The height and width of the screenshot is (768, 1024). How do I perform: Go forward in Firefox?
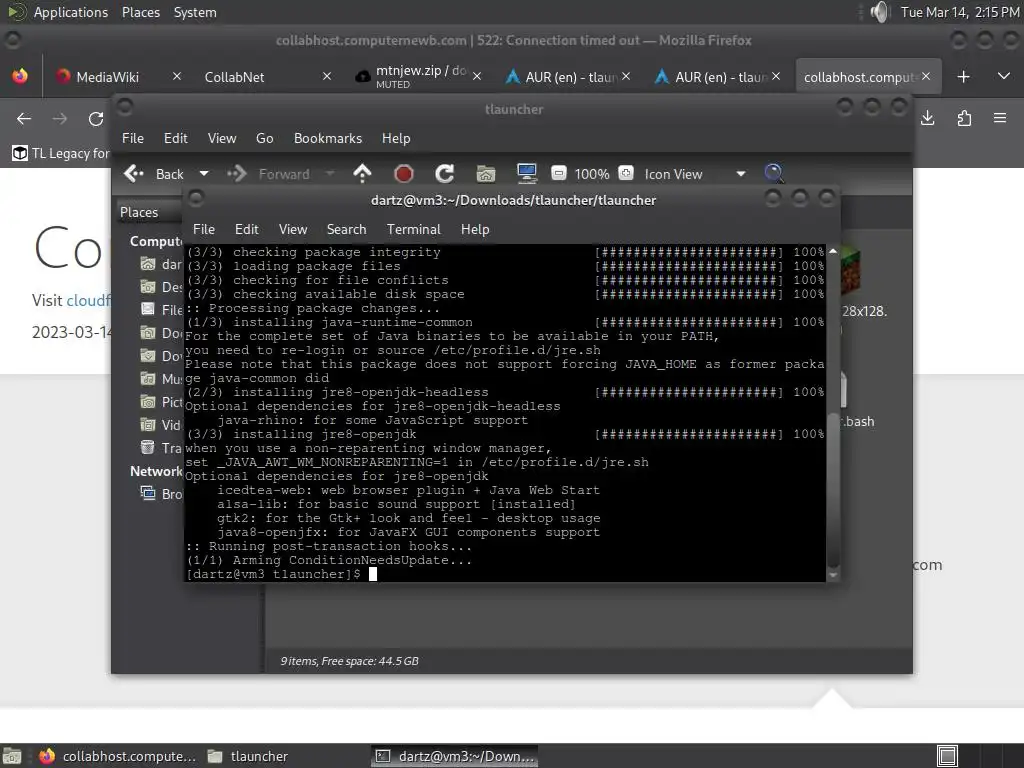(x=59, y=118)
